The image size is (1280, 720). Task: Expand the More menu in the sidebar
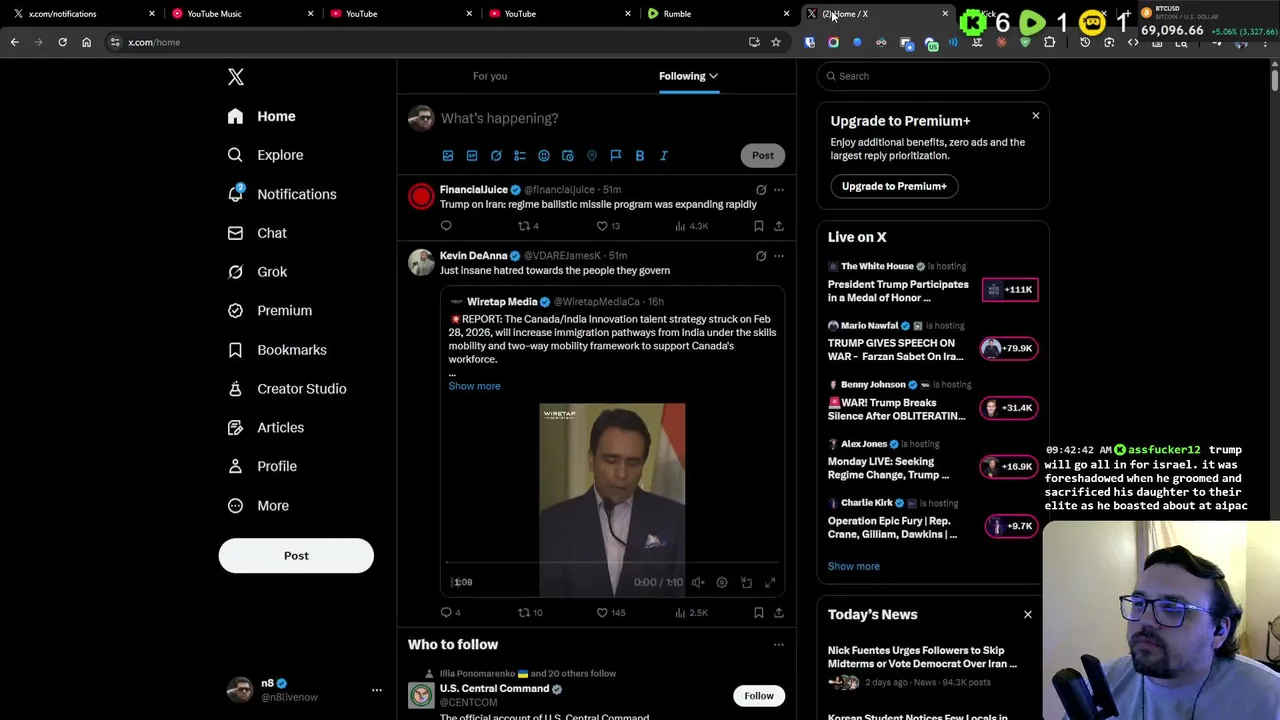pos(258,506)
